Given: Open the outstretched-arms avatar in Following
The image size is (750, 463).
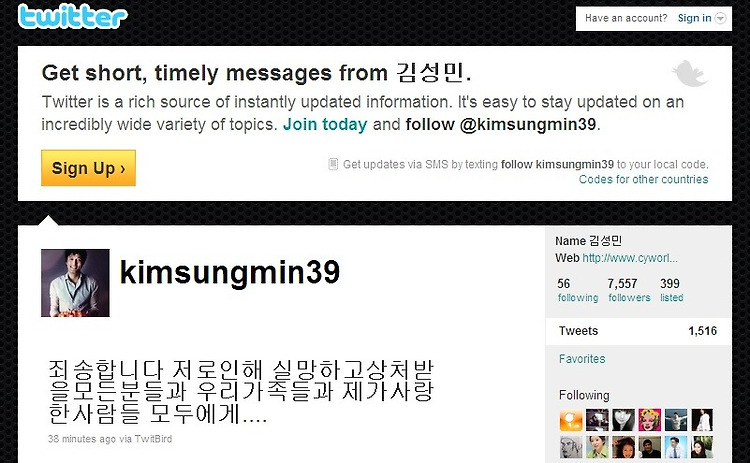Looking at the screenshot, I should click(675, 420).
